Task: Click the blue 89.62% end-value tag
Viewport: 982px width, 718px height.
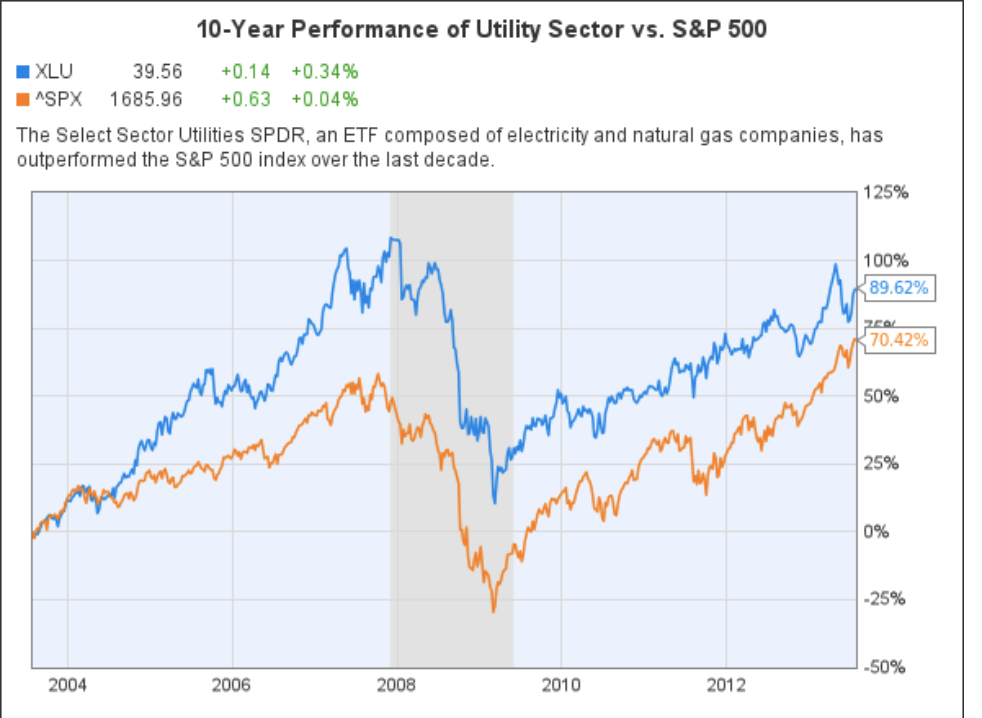Action: tap(898, 288)
